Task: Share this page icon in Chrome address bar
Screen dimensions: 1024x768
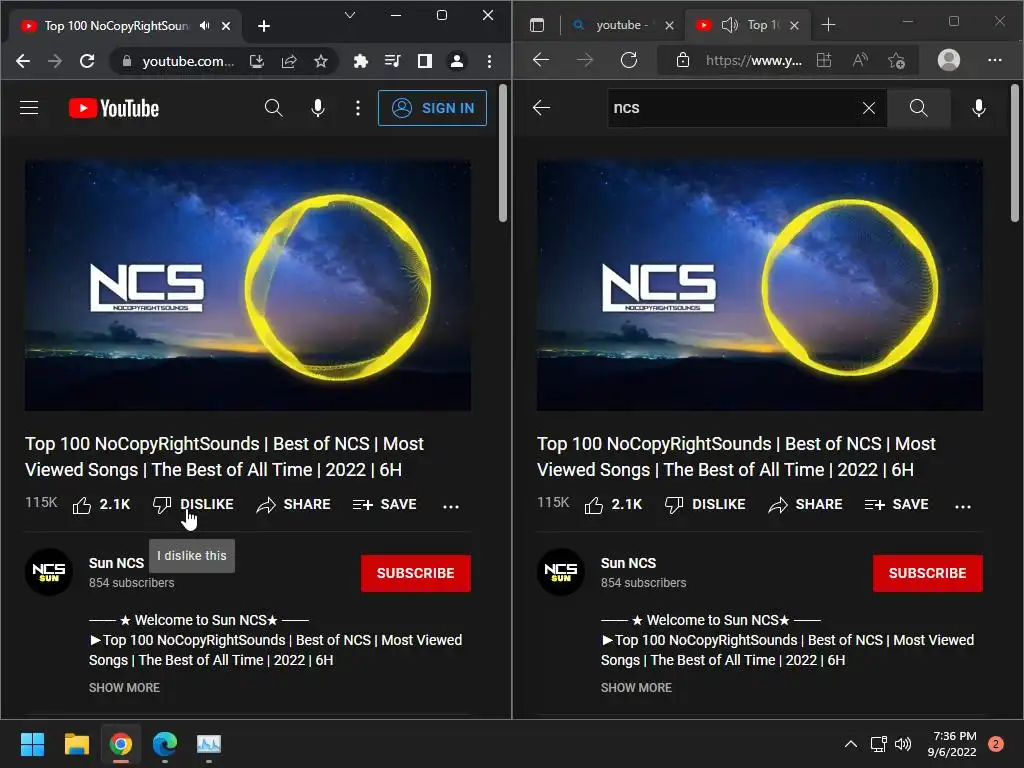Action: [289, 61]
